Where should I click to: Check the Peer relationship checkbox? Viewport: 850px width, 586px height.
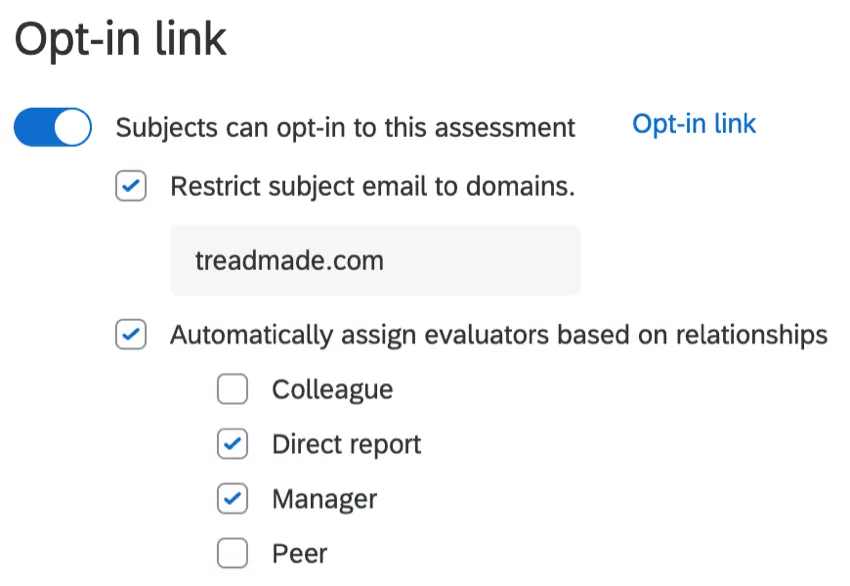(232, 553)
